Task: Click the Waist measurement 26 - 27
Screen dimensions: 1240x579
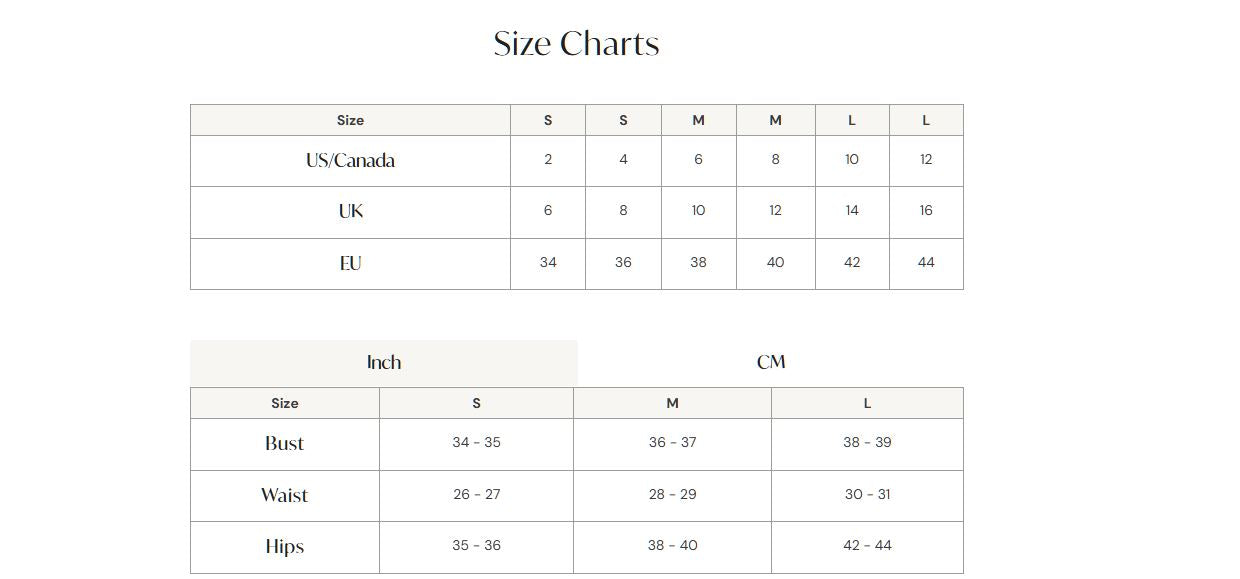Action: (476, 495)
